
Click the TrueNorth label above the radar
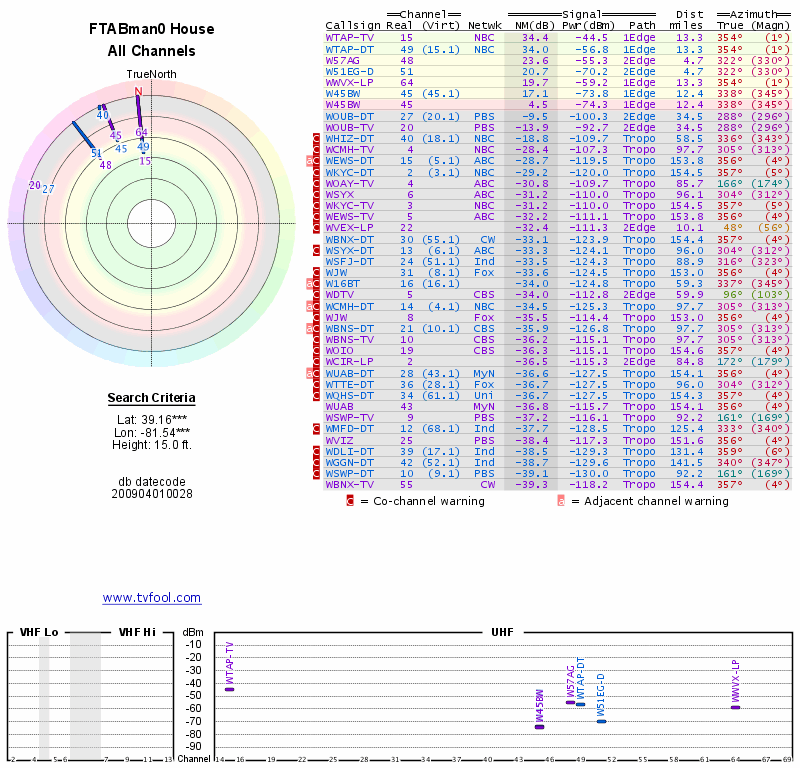coord(152,74)
